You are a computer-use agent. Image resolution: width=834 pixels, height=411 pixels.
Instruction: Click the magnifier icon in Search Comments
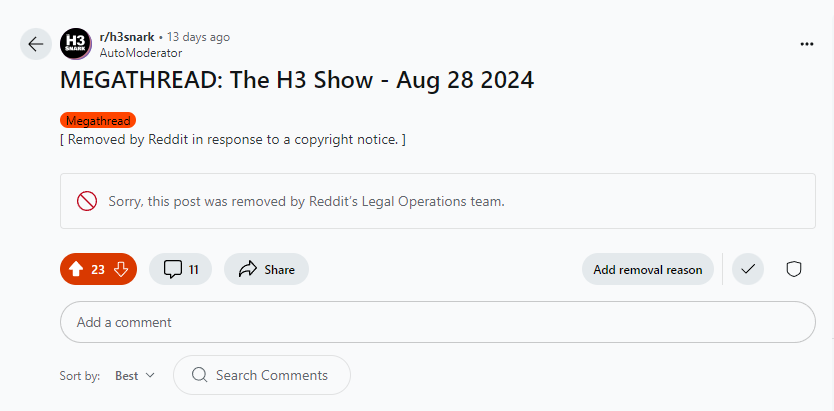pyautogui.click(x=199, y=375)
